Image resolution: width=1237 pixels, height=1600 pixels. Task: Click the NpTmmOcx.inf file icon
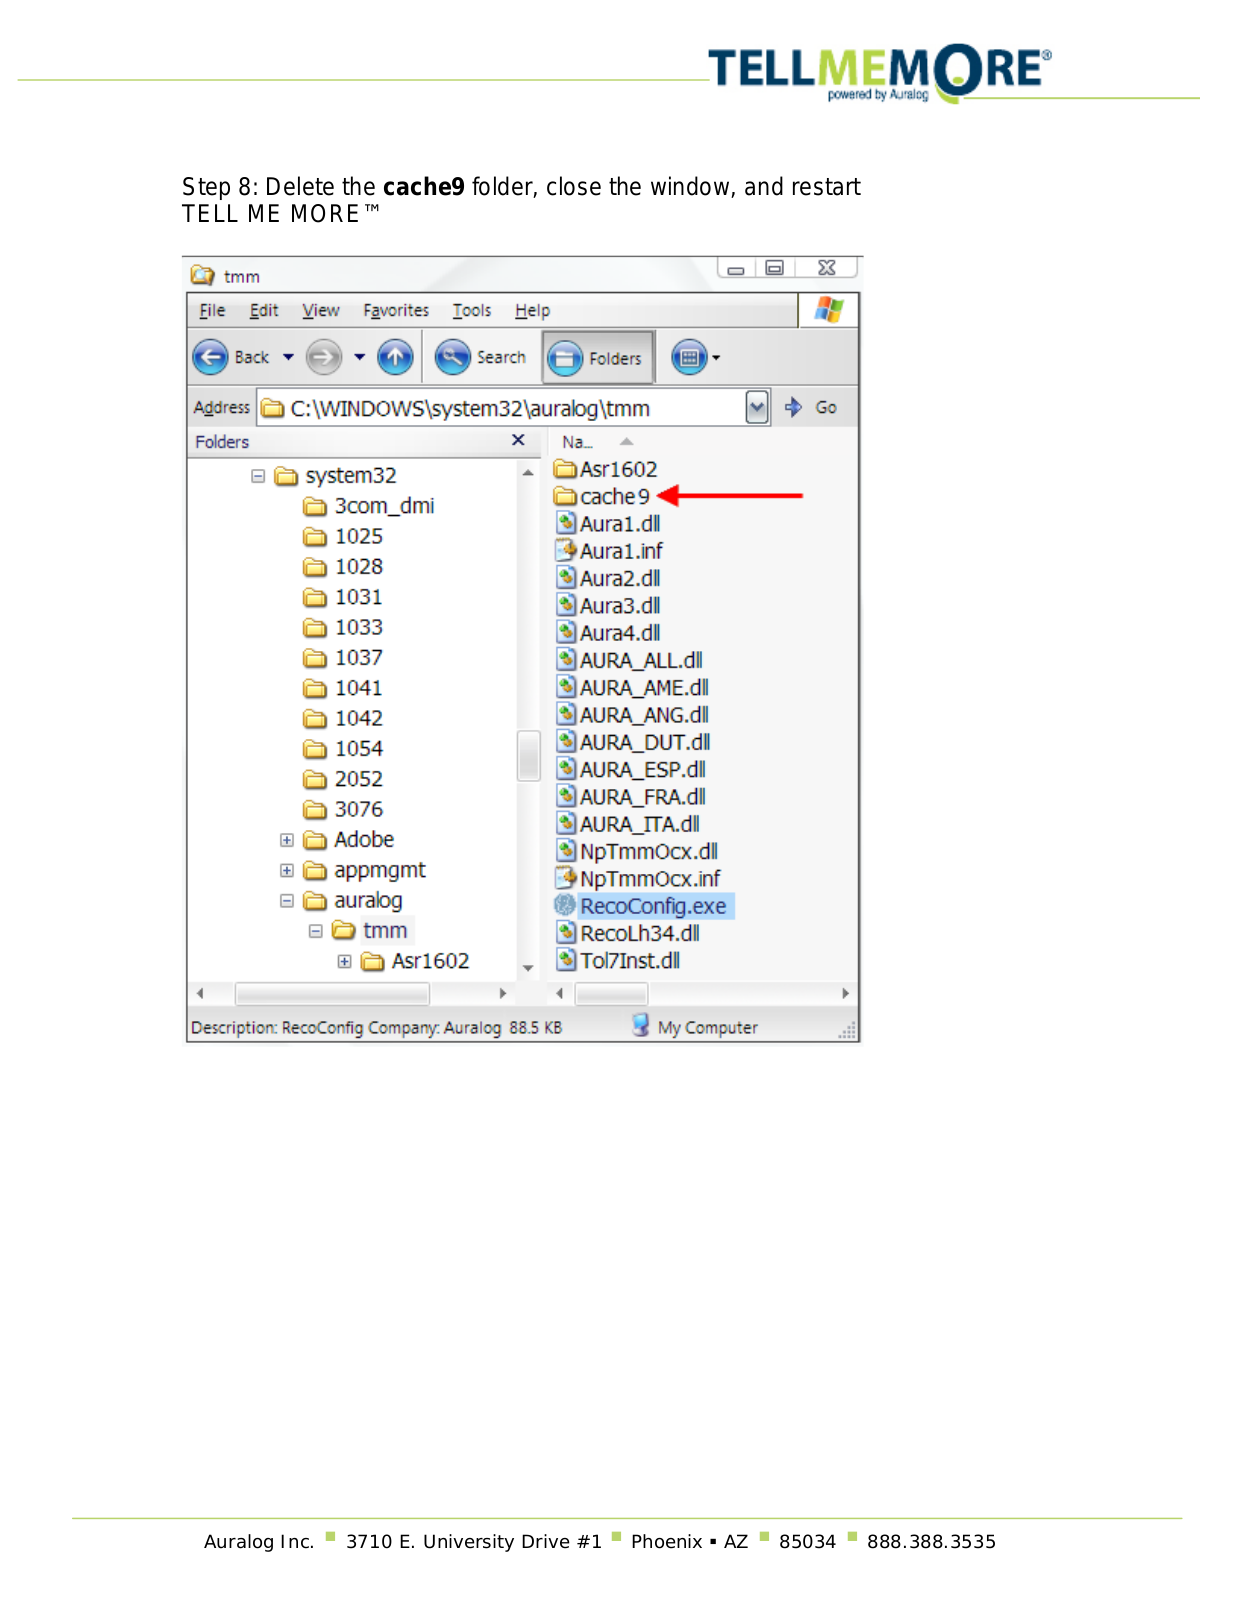(x=565, y=878)
